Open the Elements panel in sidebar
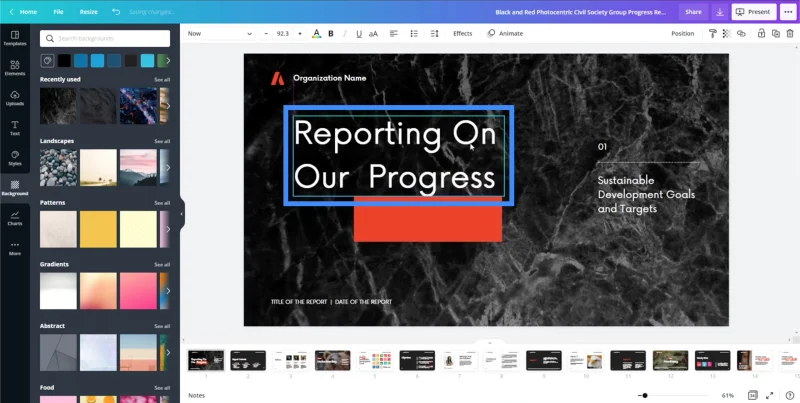800x403 pixels. (15, 68)
